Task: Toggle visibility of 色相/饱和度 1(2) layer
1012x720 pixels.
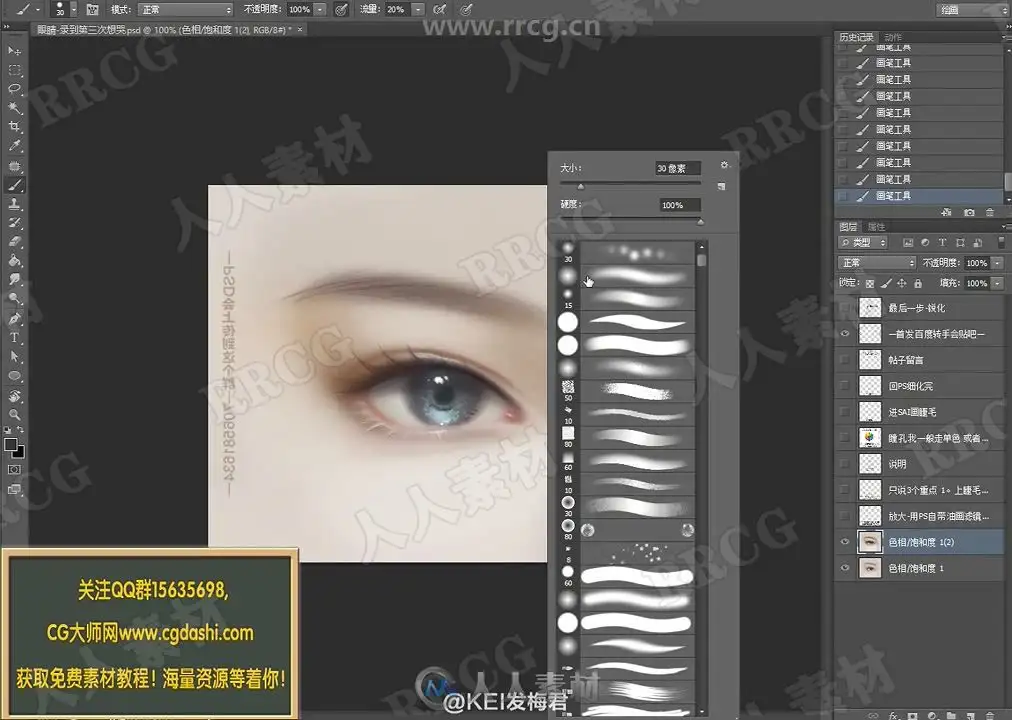Action: 845,542
